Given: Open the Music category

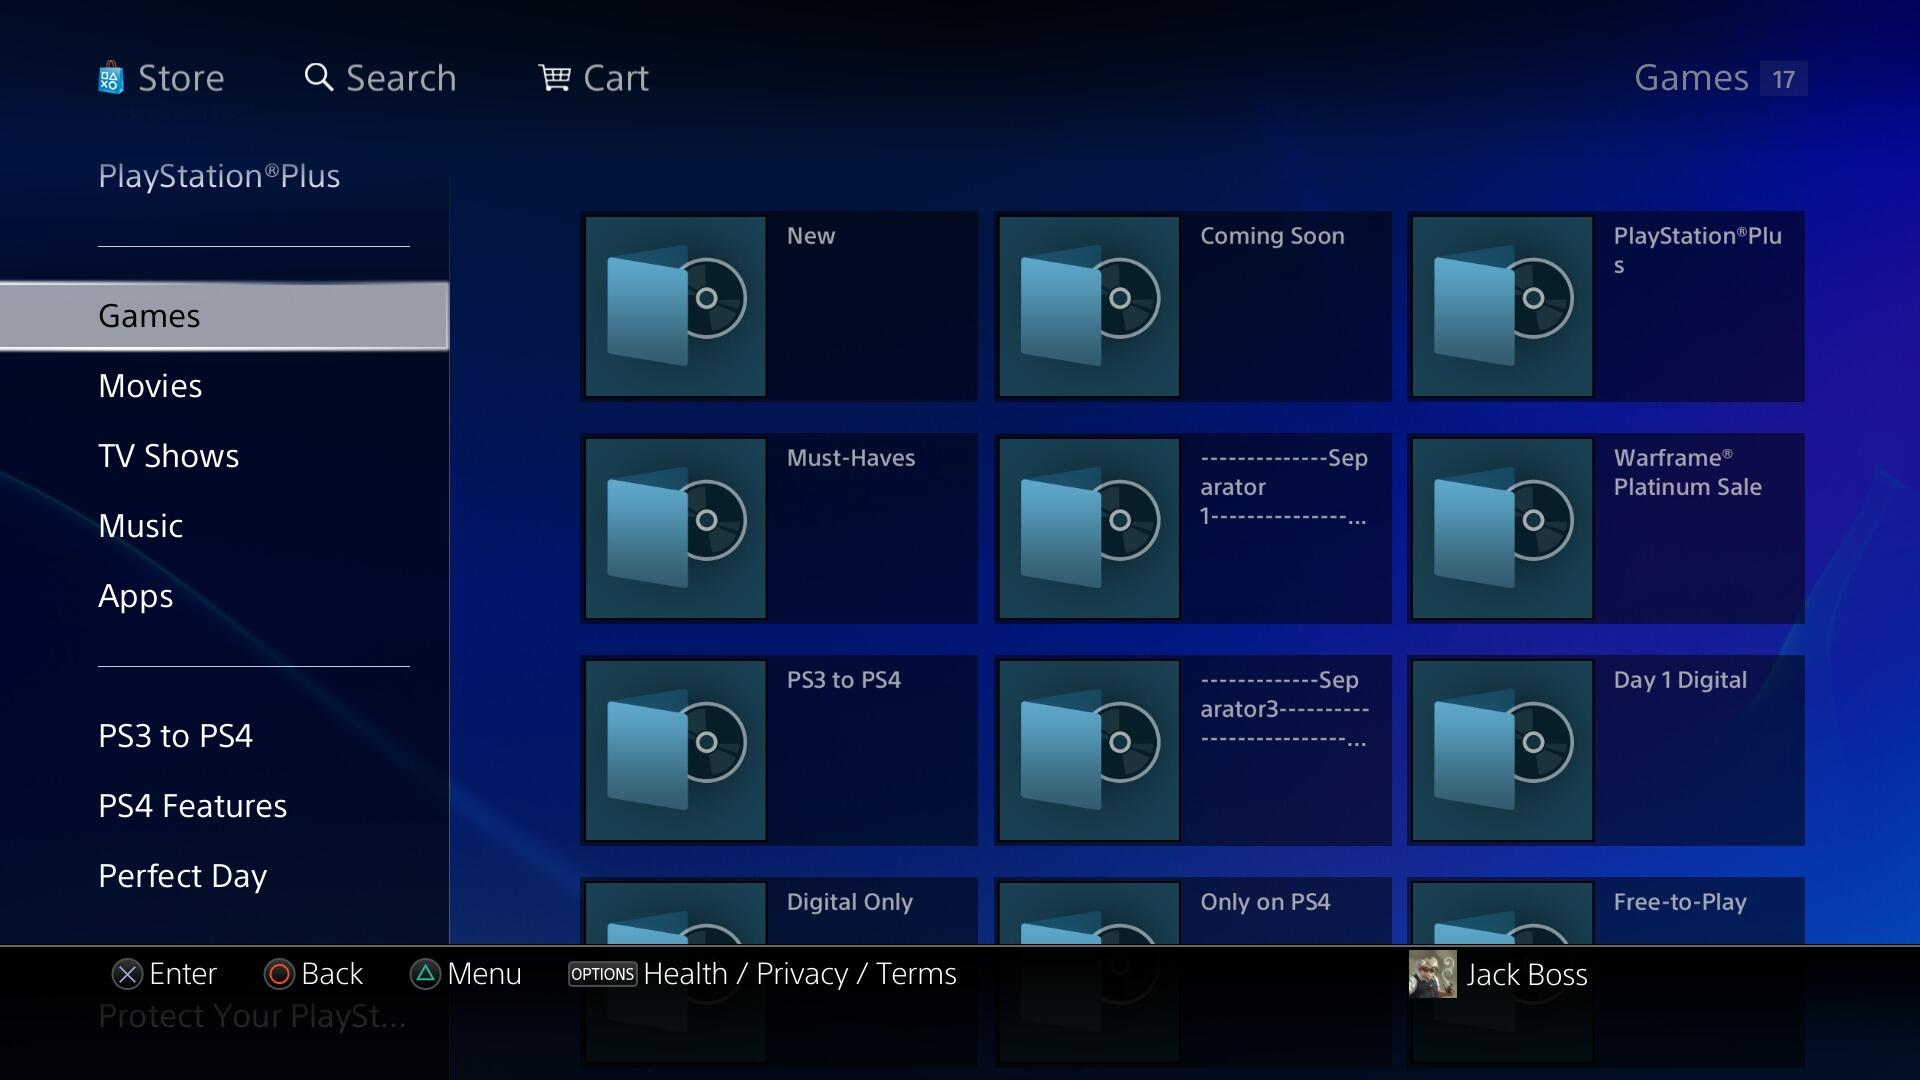Looking at the screenshot, I should 140,526.
